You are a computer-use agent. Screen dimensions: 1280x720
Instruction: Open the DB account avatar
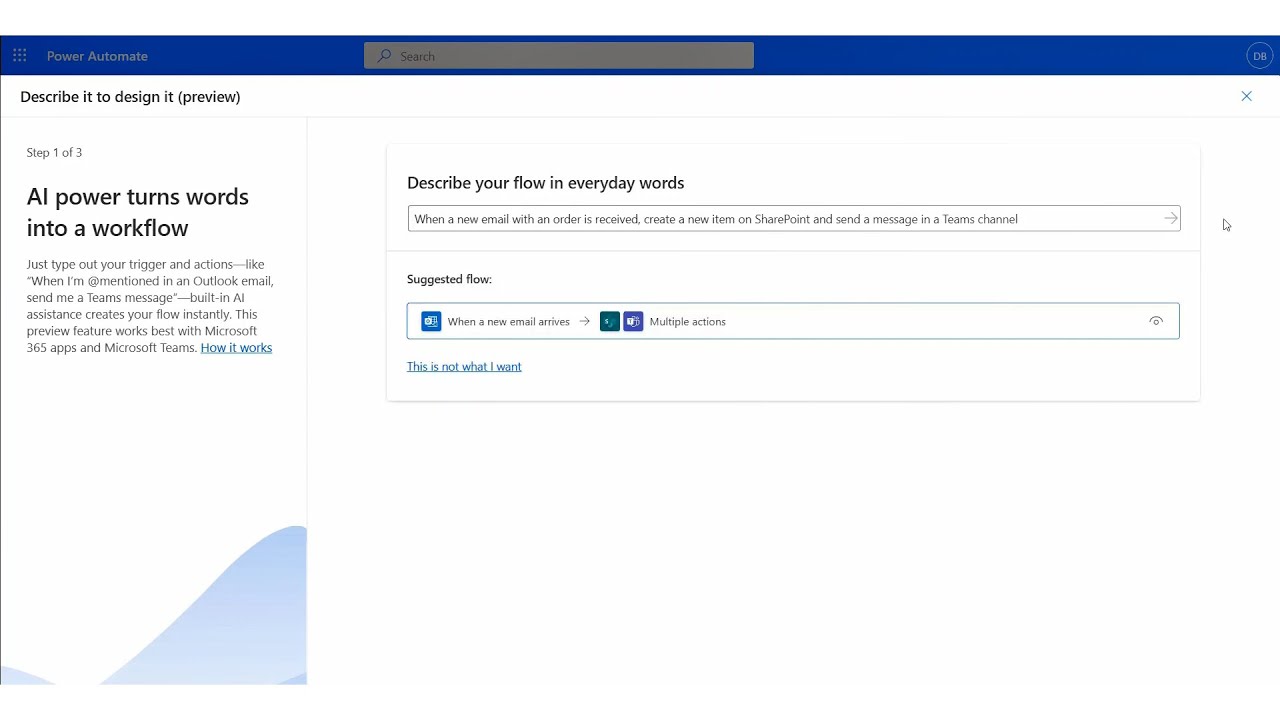coord(1260,56)
